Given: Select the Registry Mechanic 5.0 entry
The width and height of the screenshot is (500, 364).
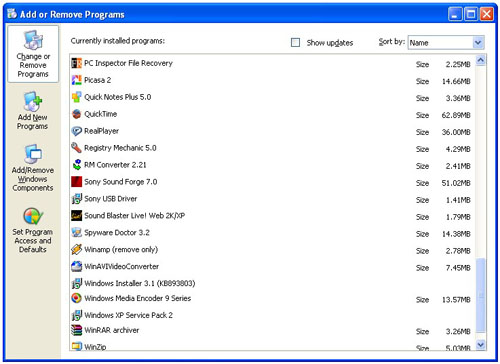Looking at the screenshot, I should coord(272,148).
